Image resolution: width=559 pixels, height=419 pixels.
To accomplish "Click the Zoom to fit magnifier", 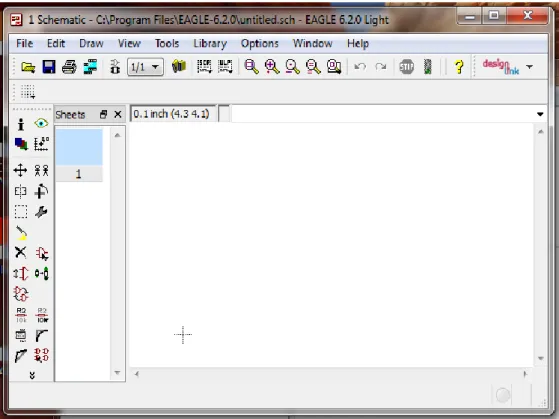I will pos(251,67).
